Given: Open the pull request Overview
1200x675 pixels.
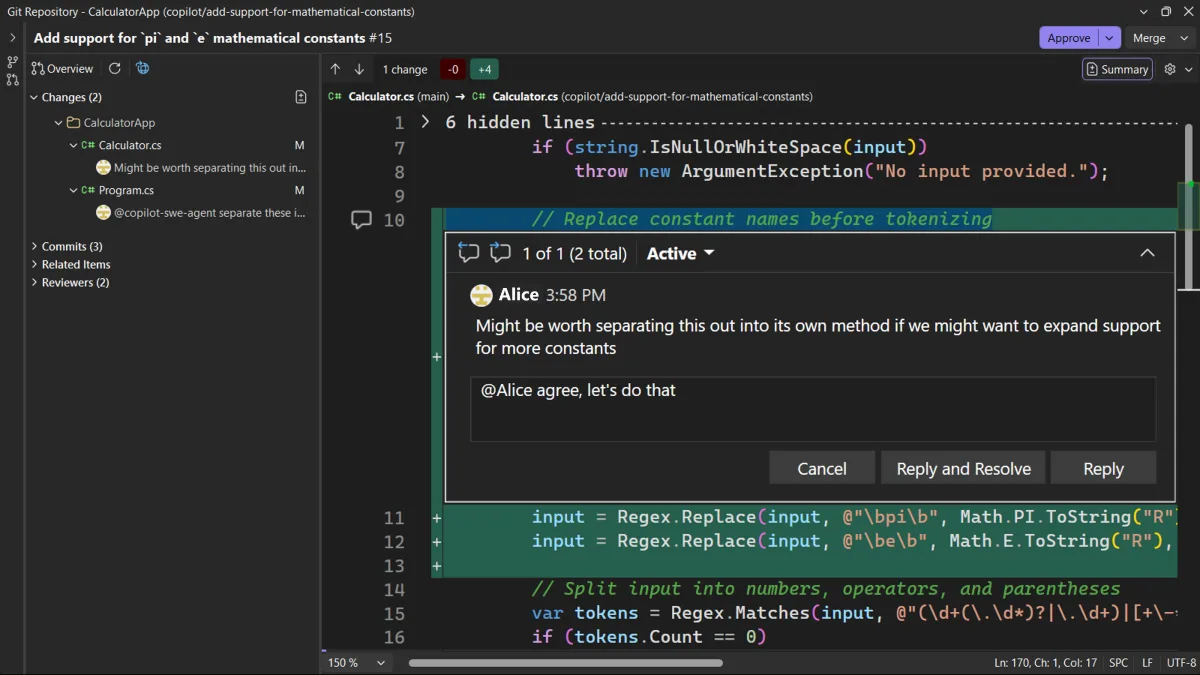Looking at the screenshot, I should click(62, 69).
